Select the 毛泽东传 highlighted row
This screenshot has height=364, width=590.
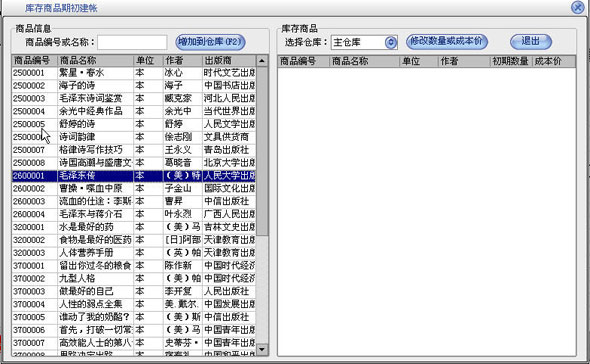[134, 175]
